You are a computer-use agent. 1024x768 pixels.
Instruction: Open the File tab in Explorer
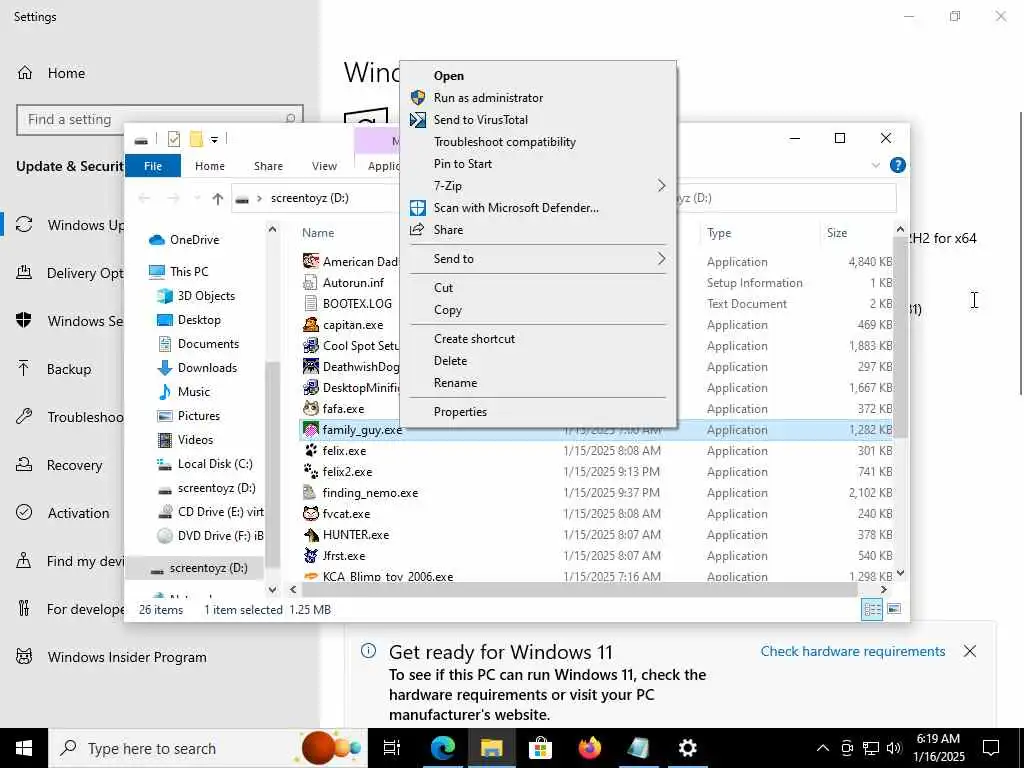point(153,166)
